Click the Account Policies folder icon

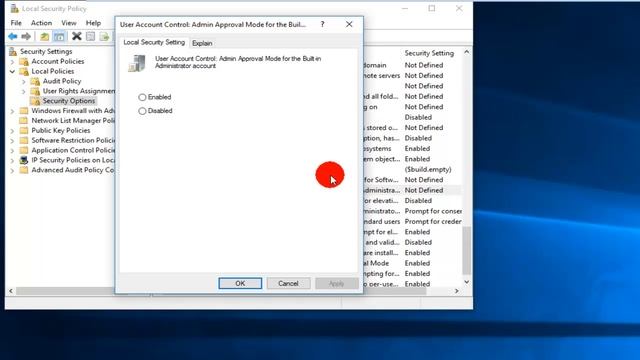24,61
